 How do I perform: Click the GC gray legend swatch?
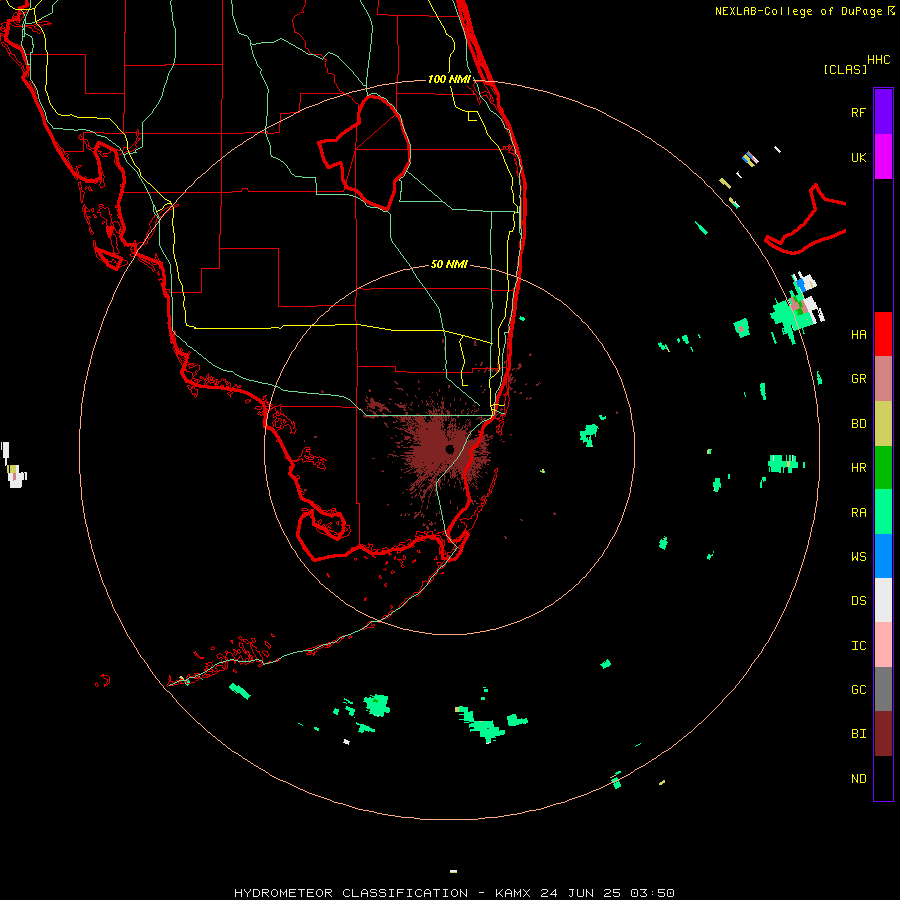click(x=883, y=689)
